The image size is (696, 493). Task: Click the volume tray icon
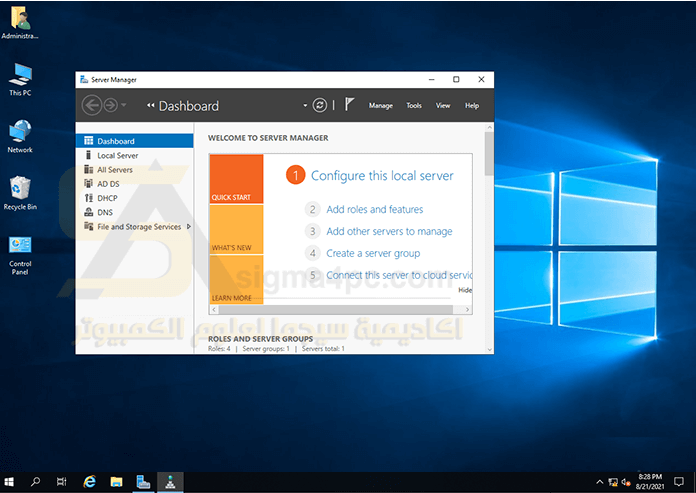click(x=626, y=482)
